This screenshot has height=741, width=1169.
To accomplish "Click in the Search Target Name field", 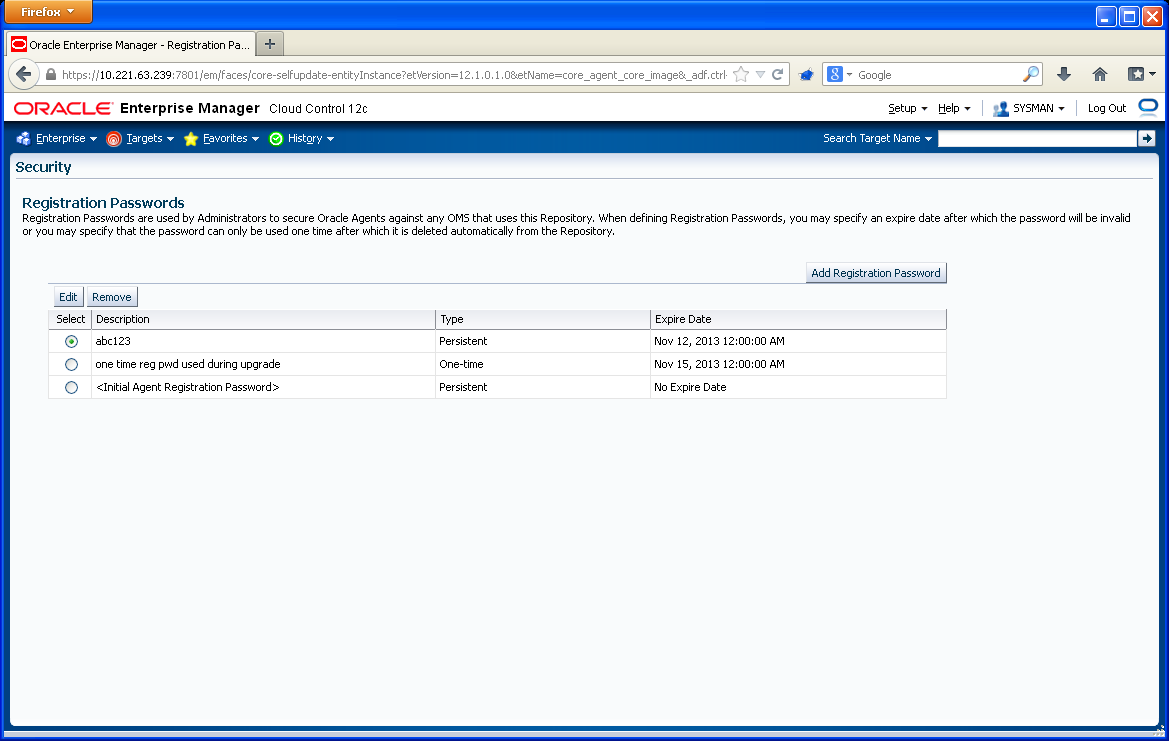I will [1037, 139].
